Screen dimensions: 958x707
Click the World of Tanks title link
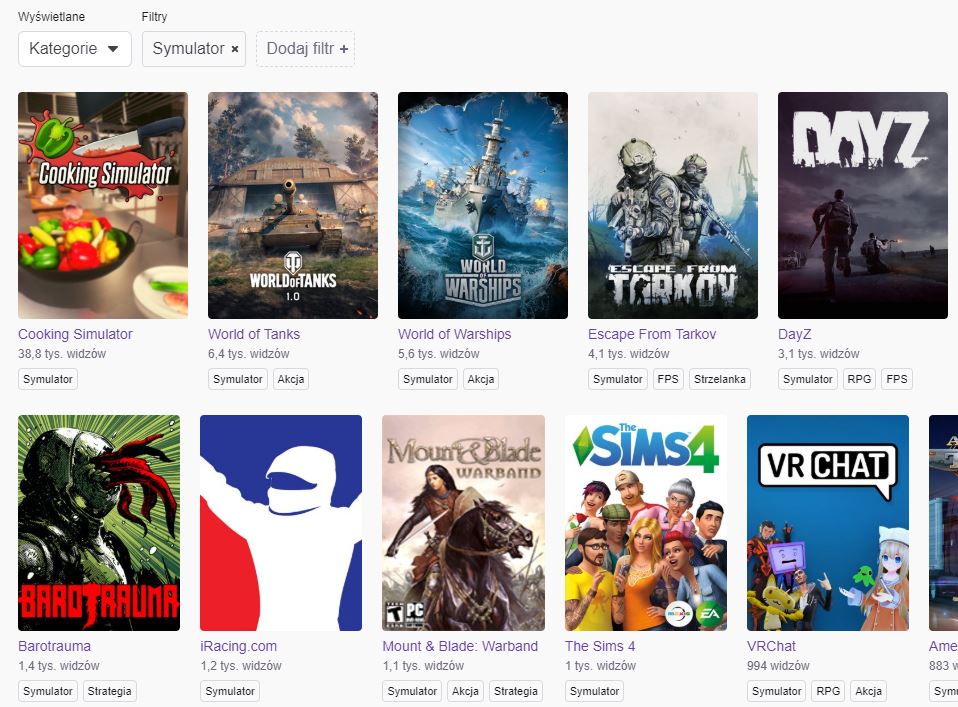(254, 334)
